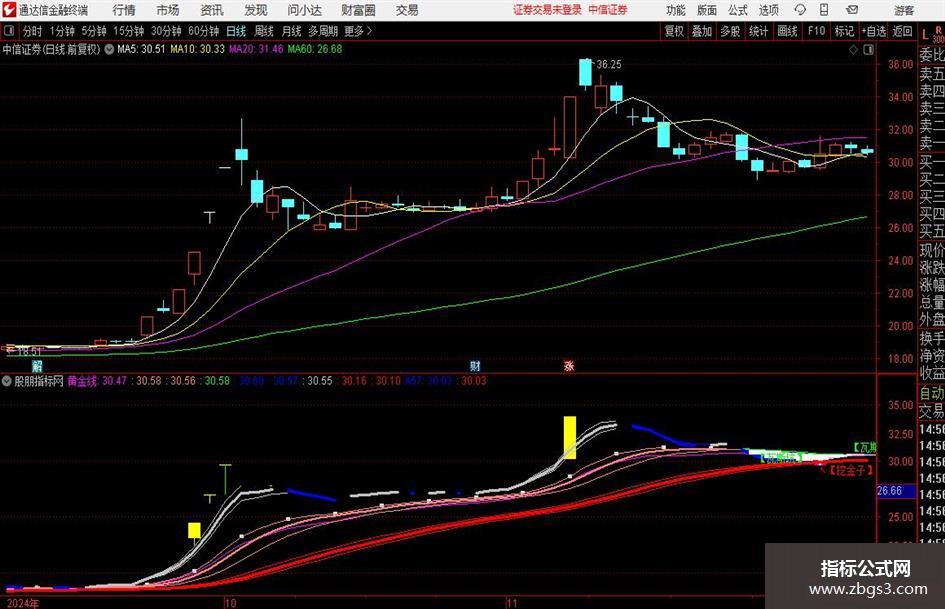Open the headset customer service icon
Viewport: 945px width, 609px height.
pos(800,10)
